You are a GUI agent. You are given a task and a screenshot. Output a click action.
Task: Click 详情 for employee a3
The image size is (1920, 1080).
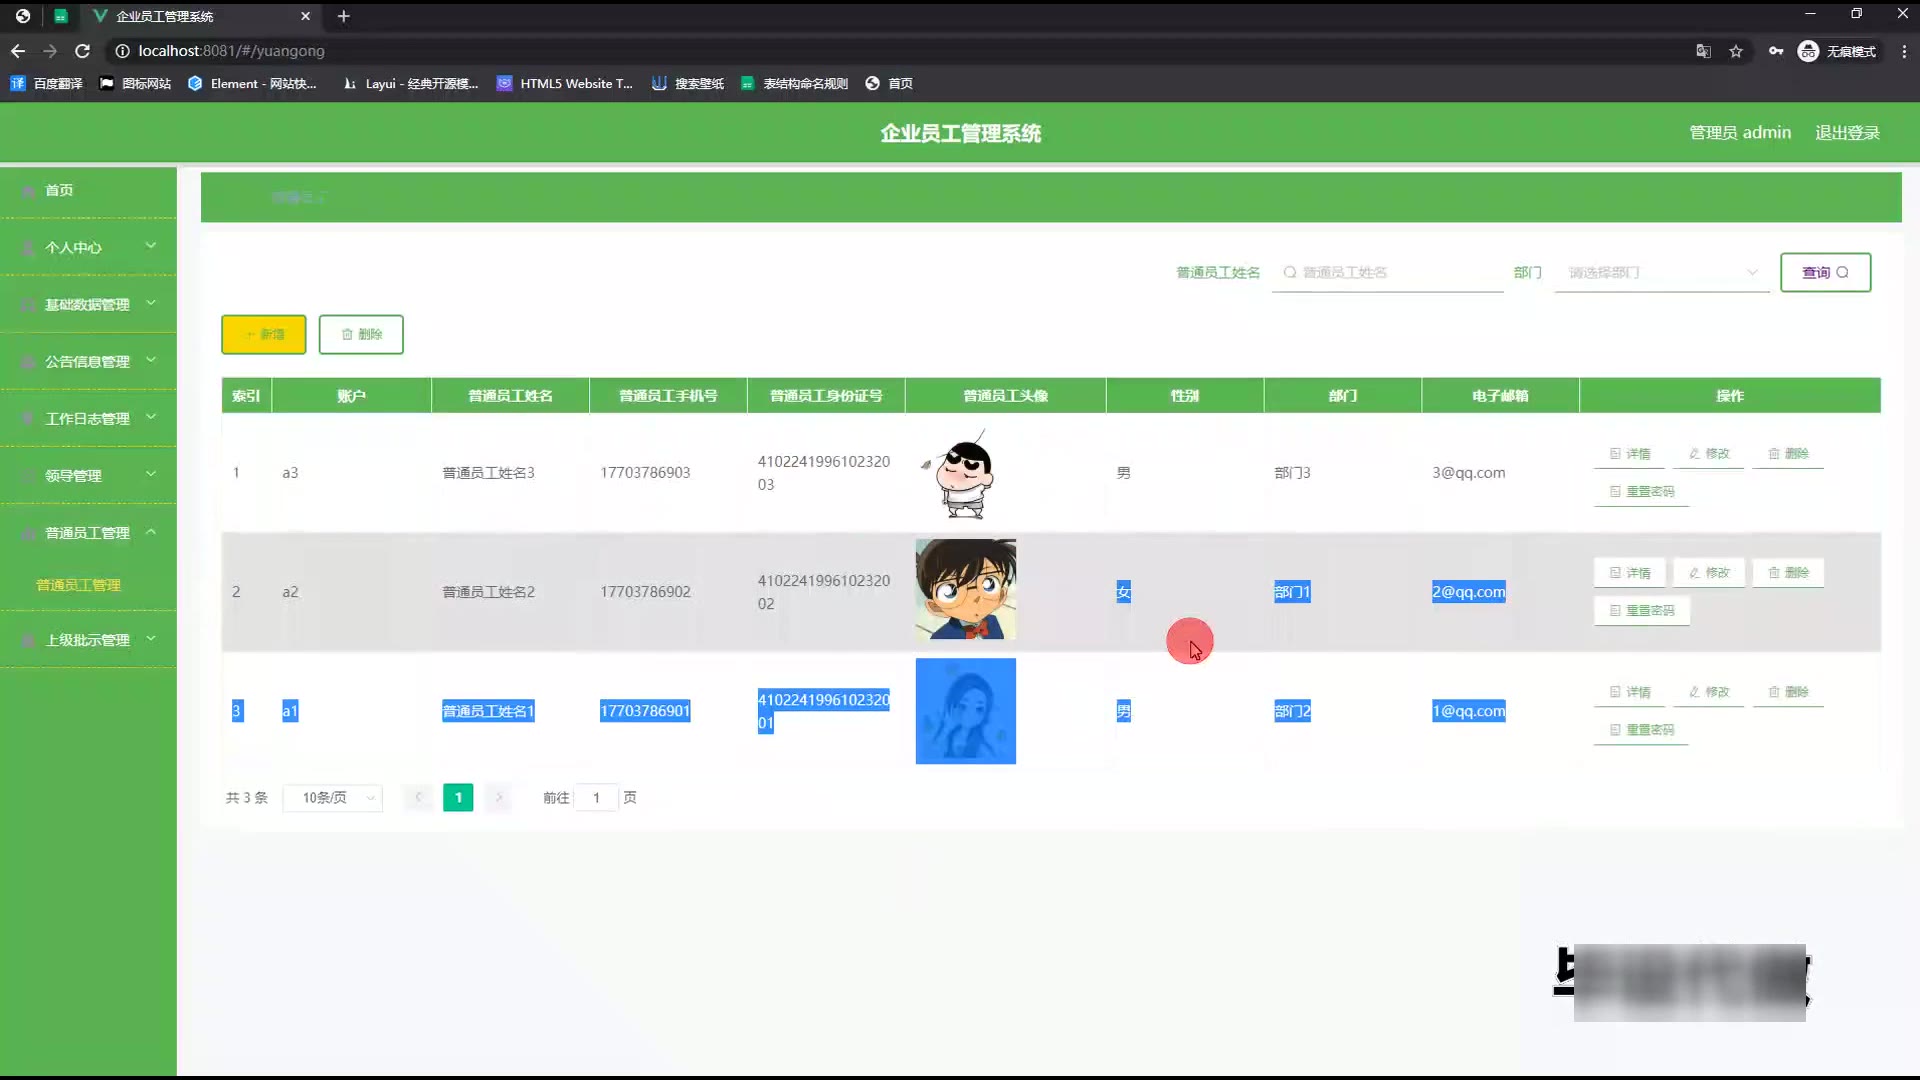point(1629,454)
